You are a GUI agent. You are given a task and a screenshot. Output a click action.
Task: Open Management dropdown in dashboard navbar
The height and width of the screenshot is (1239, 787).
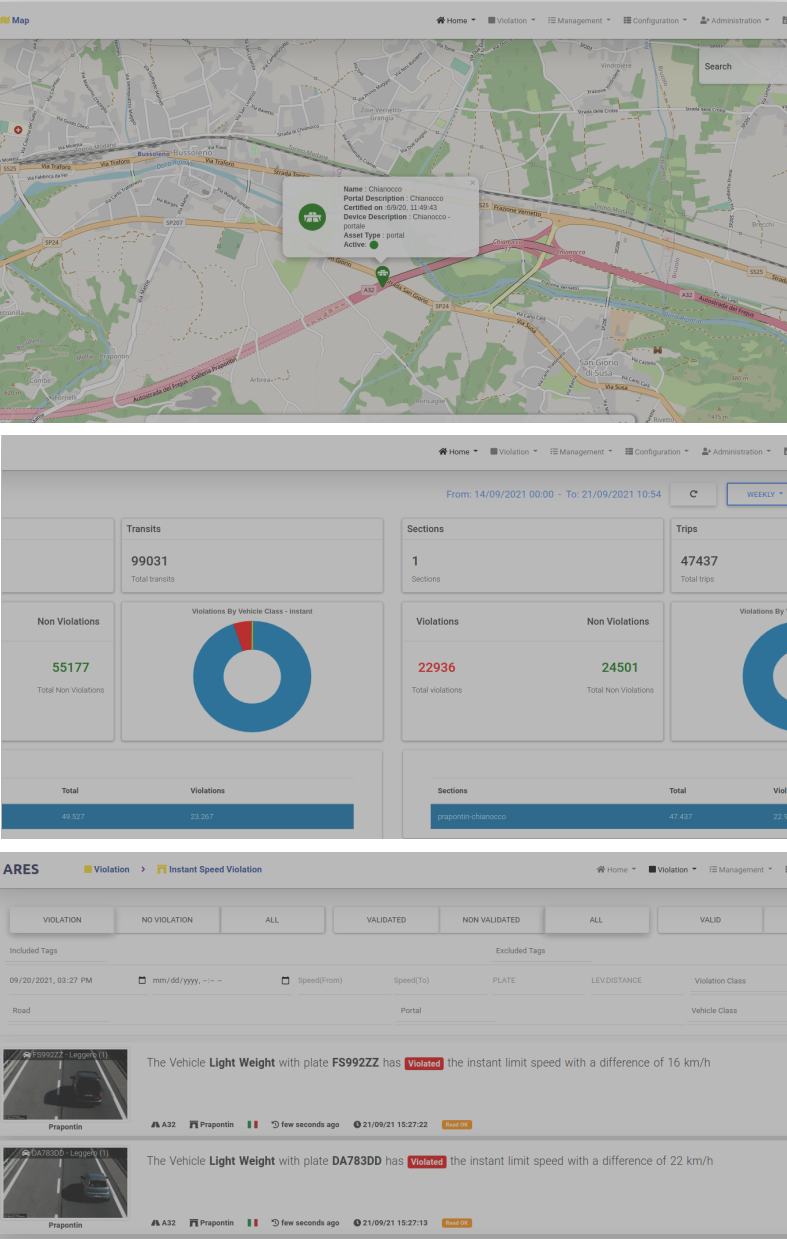point(581,451)
